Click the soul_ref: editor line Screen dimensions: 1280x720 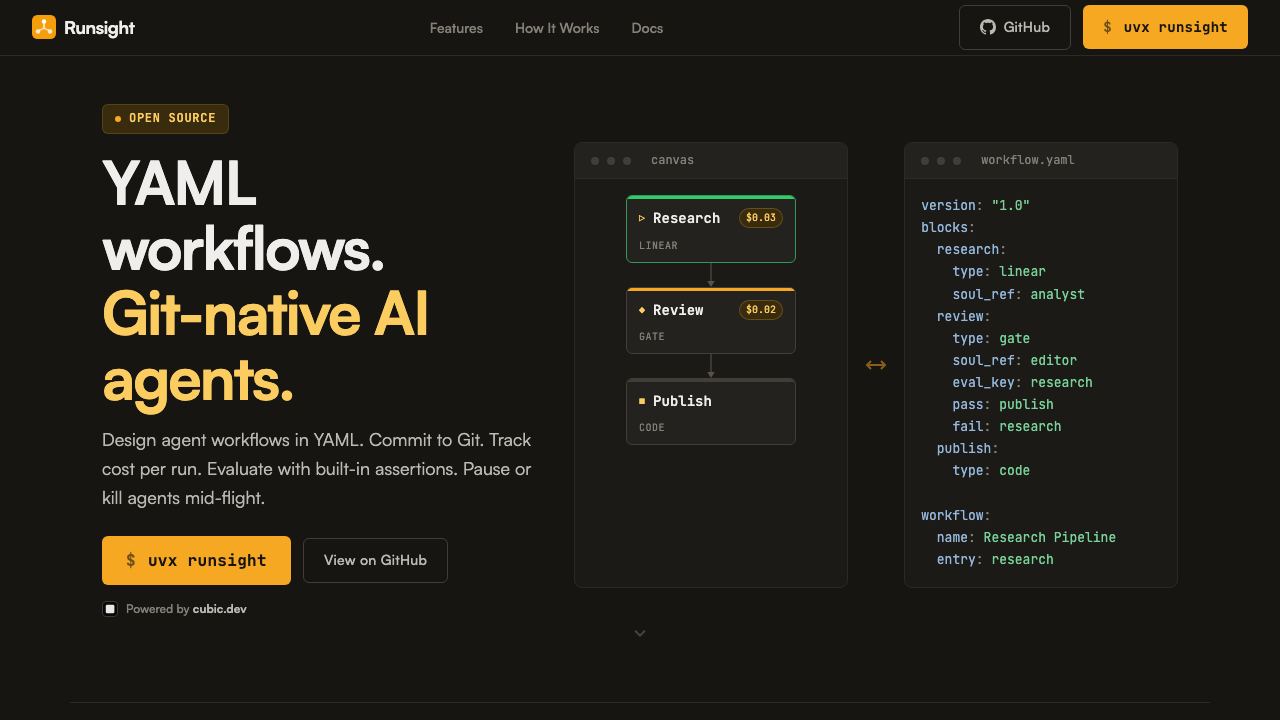click(x=1014, y=360)
